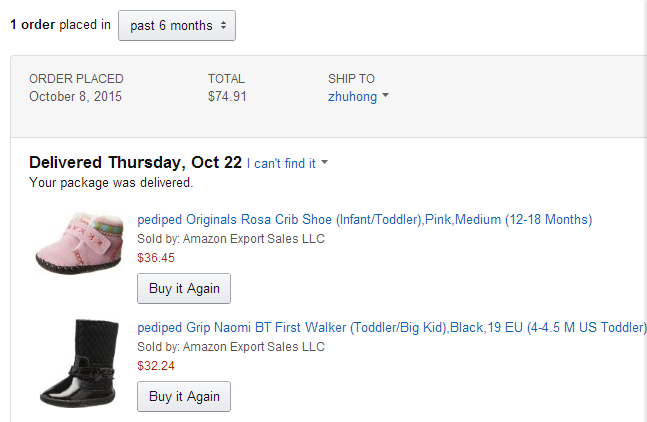Open the pink Rosa Crib Shoe thumbnail

pos(79,243)
